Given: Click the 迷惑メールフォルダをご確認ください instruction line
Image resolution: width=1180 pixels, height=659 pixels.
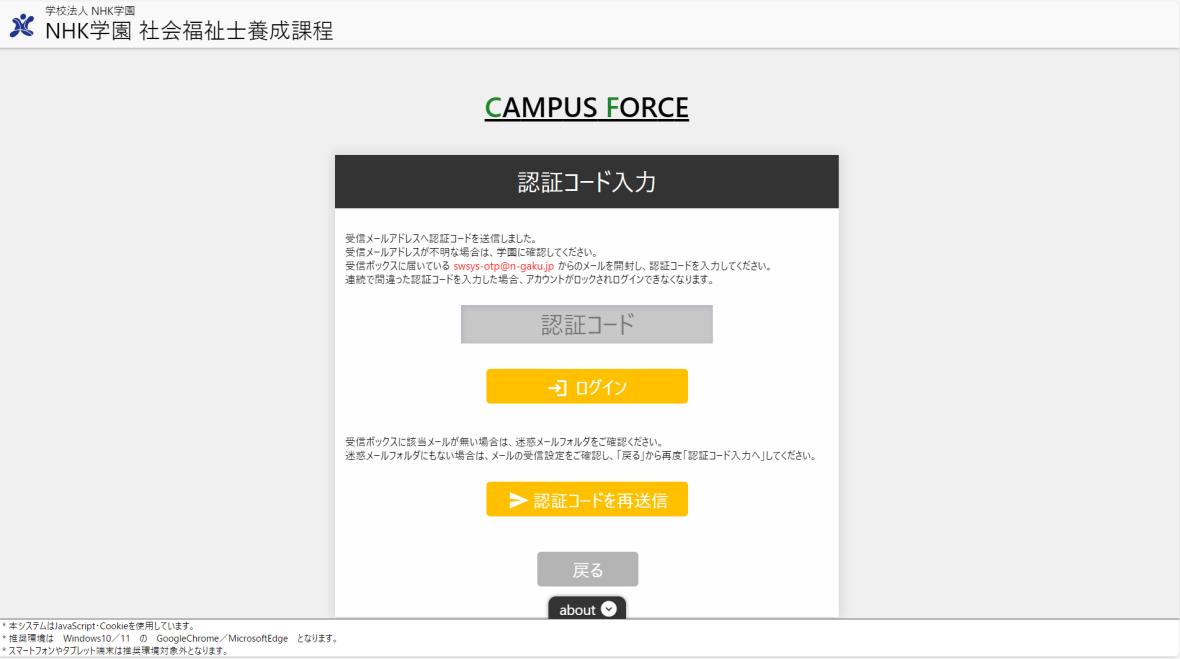Looking at the screenshot, I should 503,442.
